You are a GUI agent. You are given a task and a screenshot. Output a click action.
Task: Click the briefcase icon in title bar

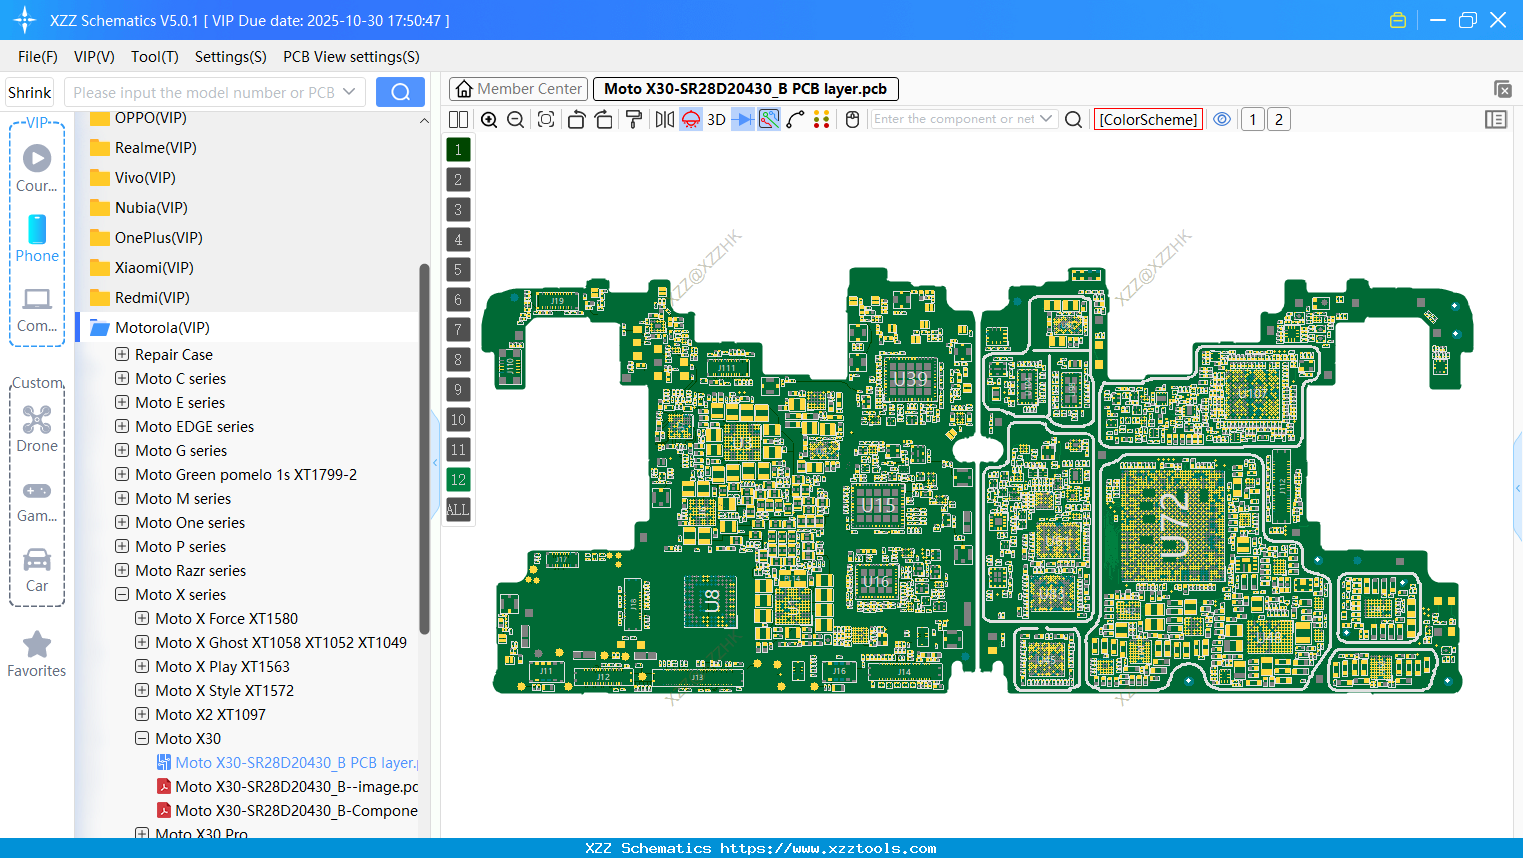(1398, 20)
